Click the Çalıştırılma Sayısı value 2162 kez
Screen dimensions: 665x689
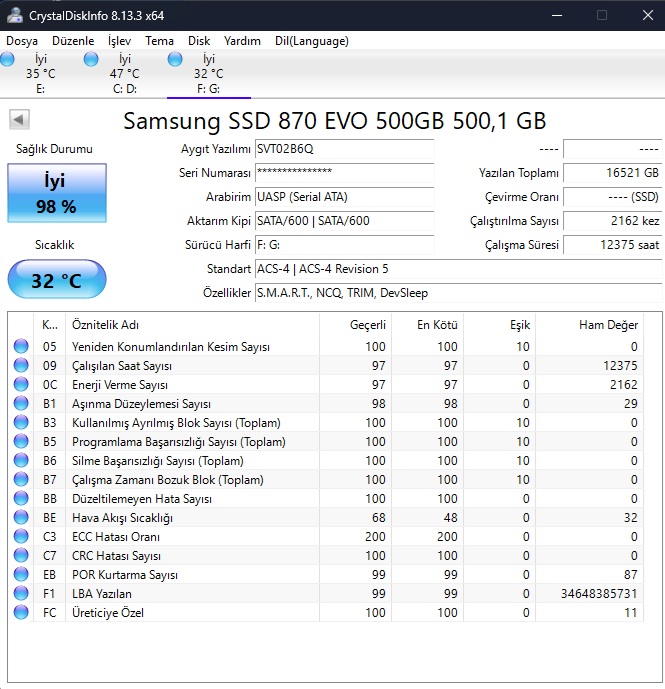pos(613,221)
